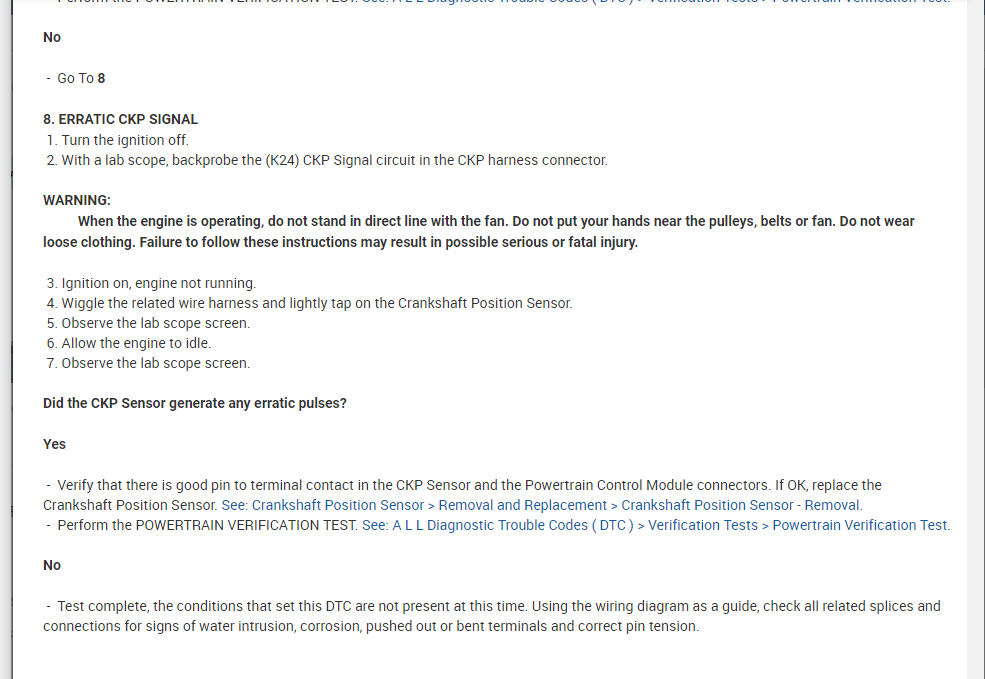Screen dimensions: 985x679
Task: Click step 3 'Ignition on, engine not running'
Action: point(158,283)
